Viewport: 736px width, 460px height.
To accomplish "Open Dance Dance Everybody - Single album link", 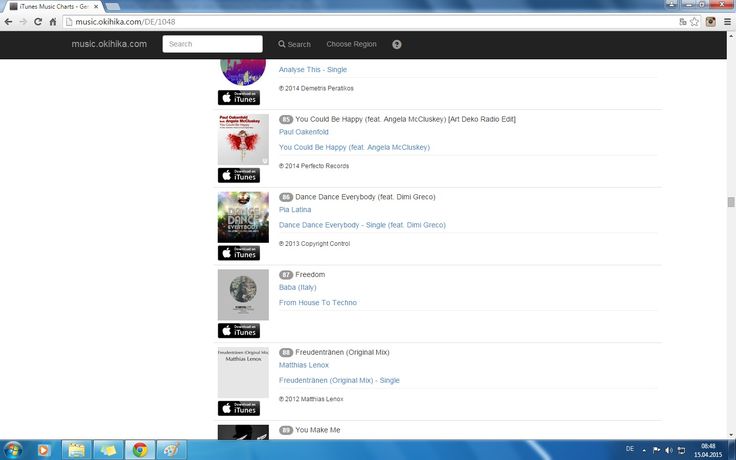I will pos(362,225).
